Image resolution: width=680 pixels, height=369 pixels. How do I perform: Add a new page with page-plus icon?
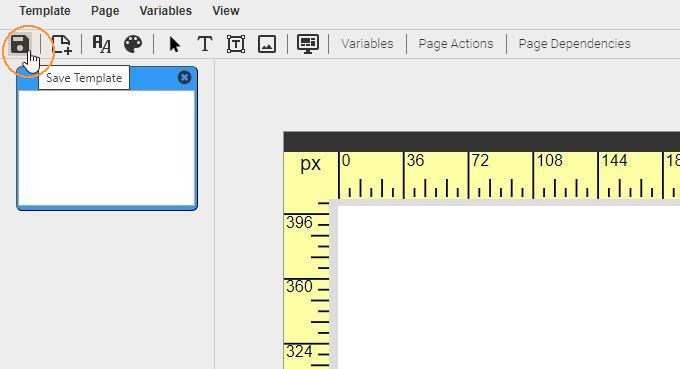pyautogui.click(x=62, y=44)
